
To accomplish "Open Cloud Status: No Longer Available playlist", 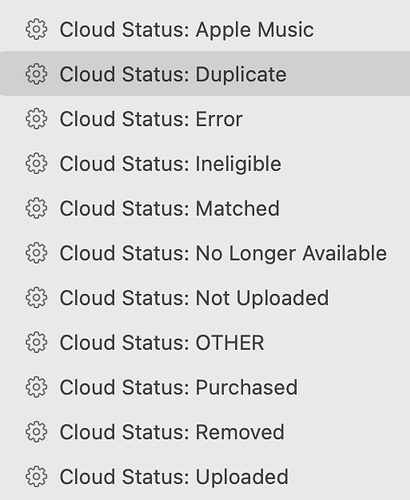I will pos(205,253).
